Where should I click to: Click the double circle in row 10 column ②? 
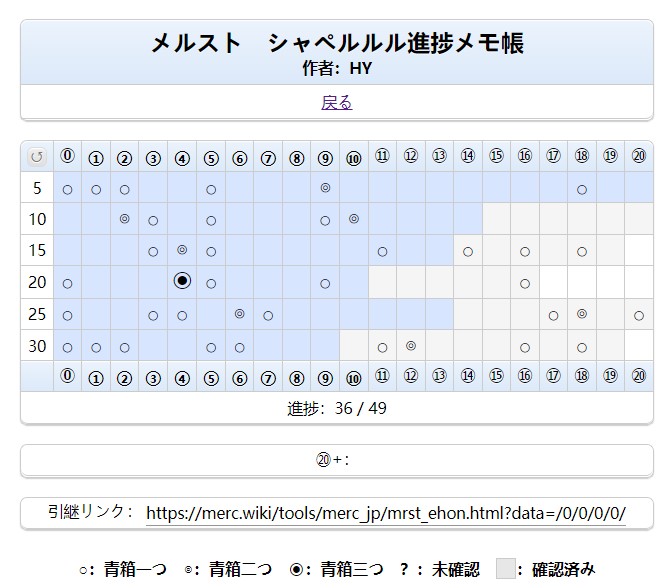[x=125, y=219]
